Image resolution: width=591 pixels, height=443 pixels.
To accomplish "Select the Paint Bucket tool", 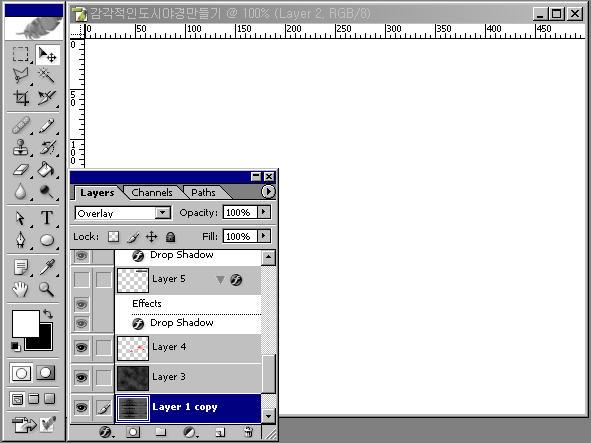I will pyautogui.click(x=47, y=170).
